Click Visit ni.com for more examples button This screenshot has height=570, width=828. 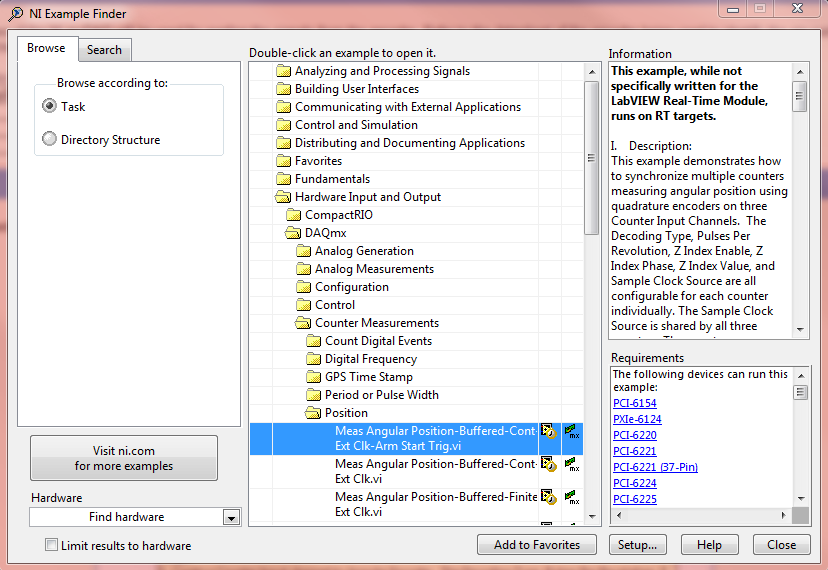pos(124,458)
